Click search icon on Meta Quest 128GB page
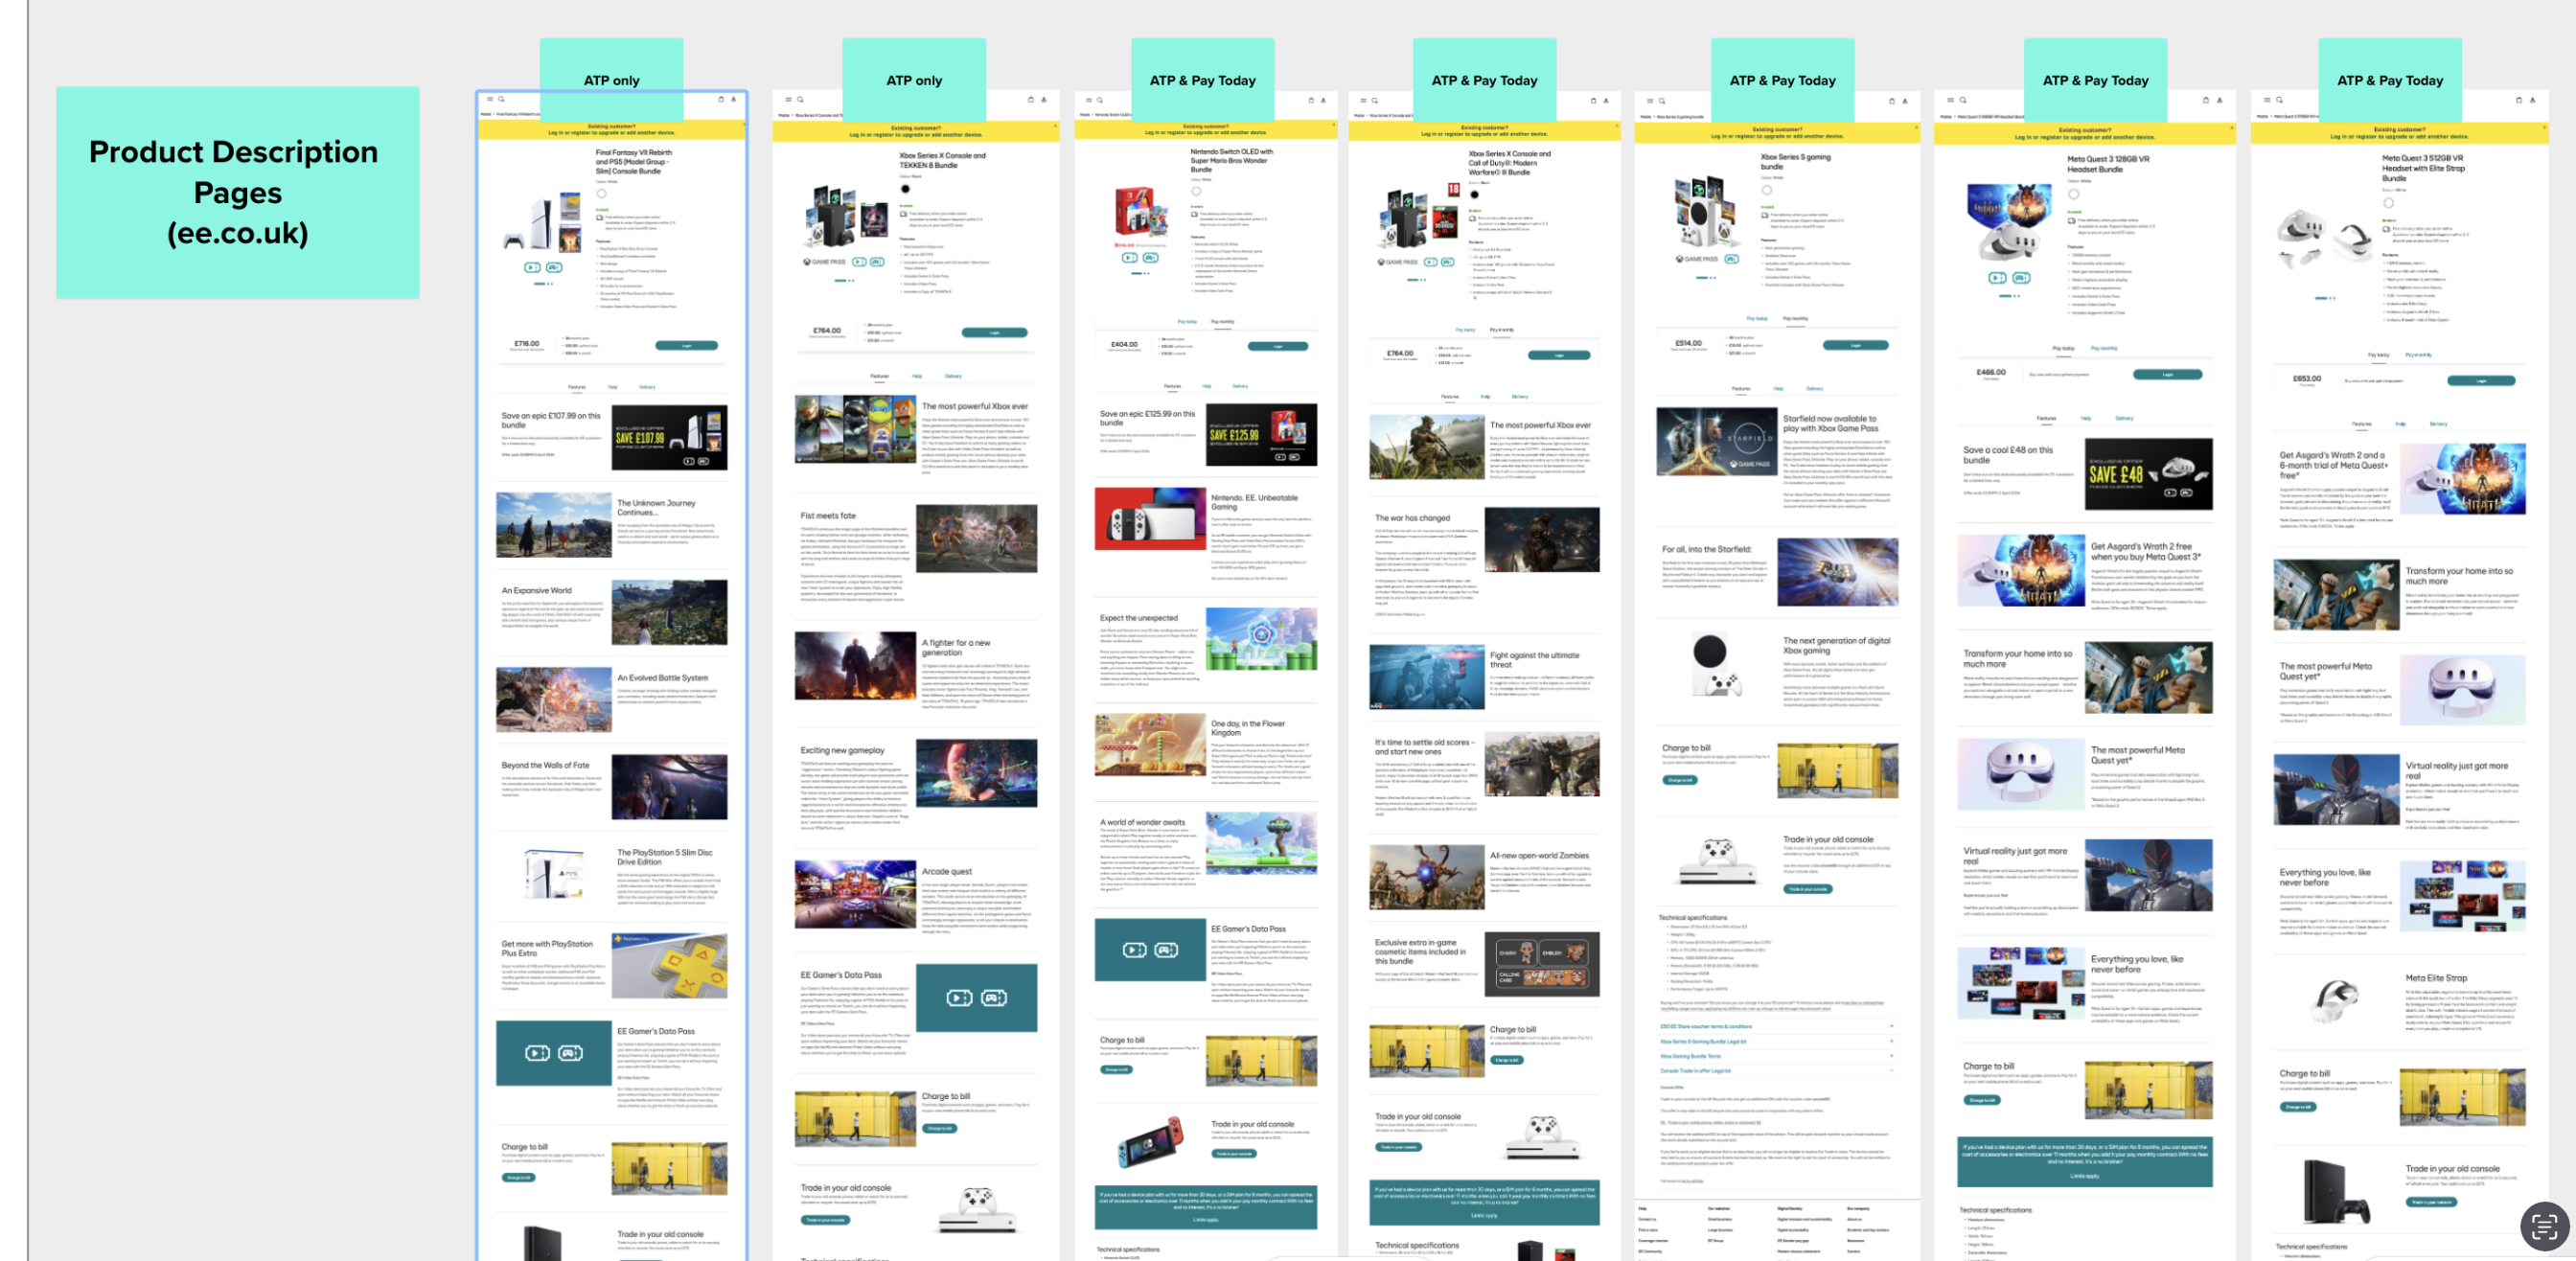The width and height of the screenshot is (2576, 1261). pyautogui.click(x=1963, y=100)
